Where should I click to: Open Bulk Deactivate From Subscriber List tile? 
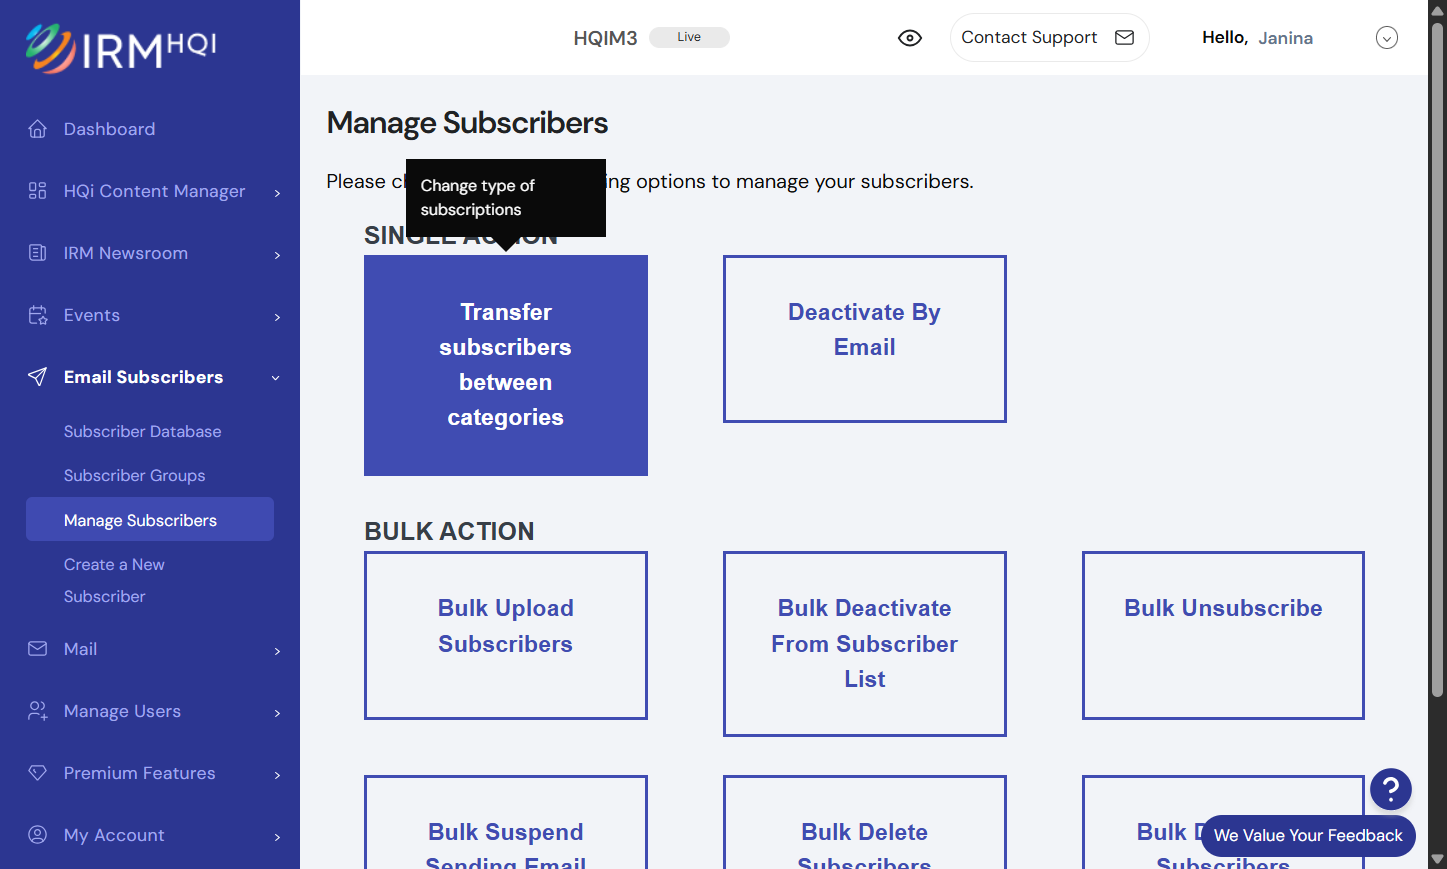tap(865, 644)
